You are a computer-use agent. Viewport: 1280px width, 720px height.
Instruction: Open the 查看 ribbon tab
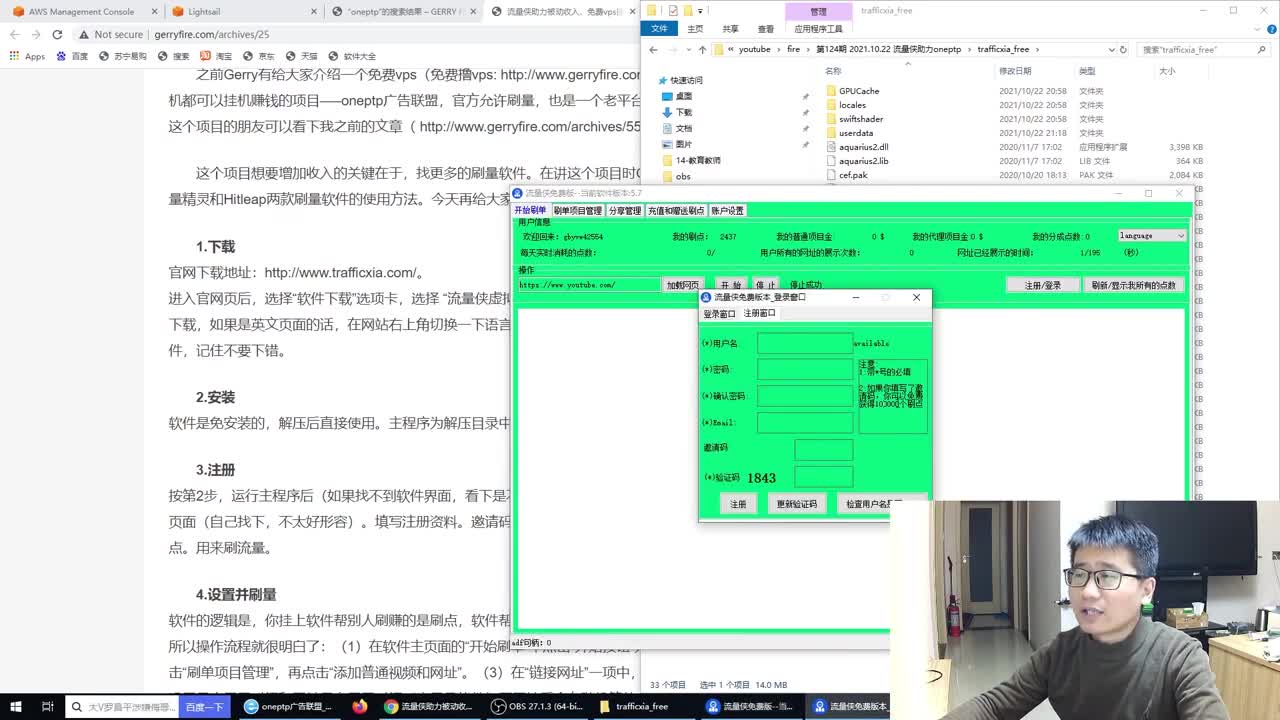coord(766,29)
